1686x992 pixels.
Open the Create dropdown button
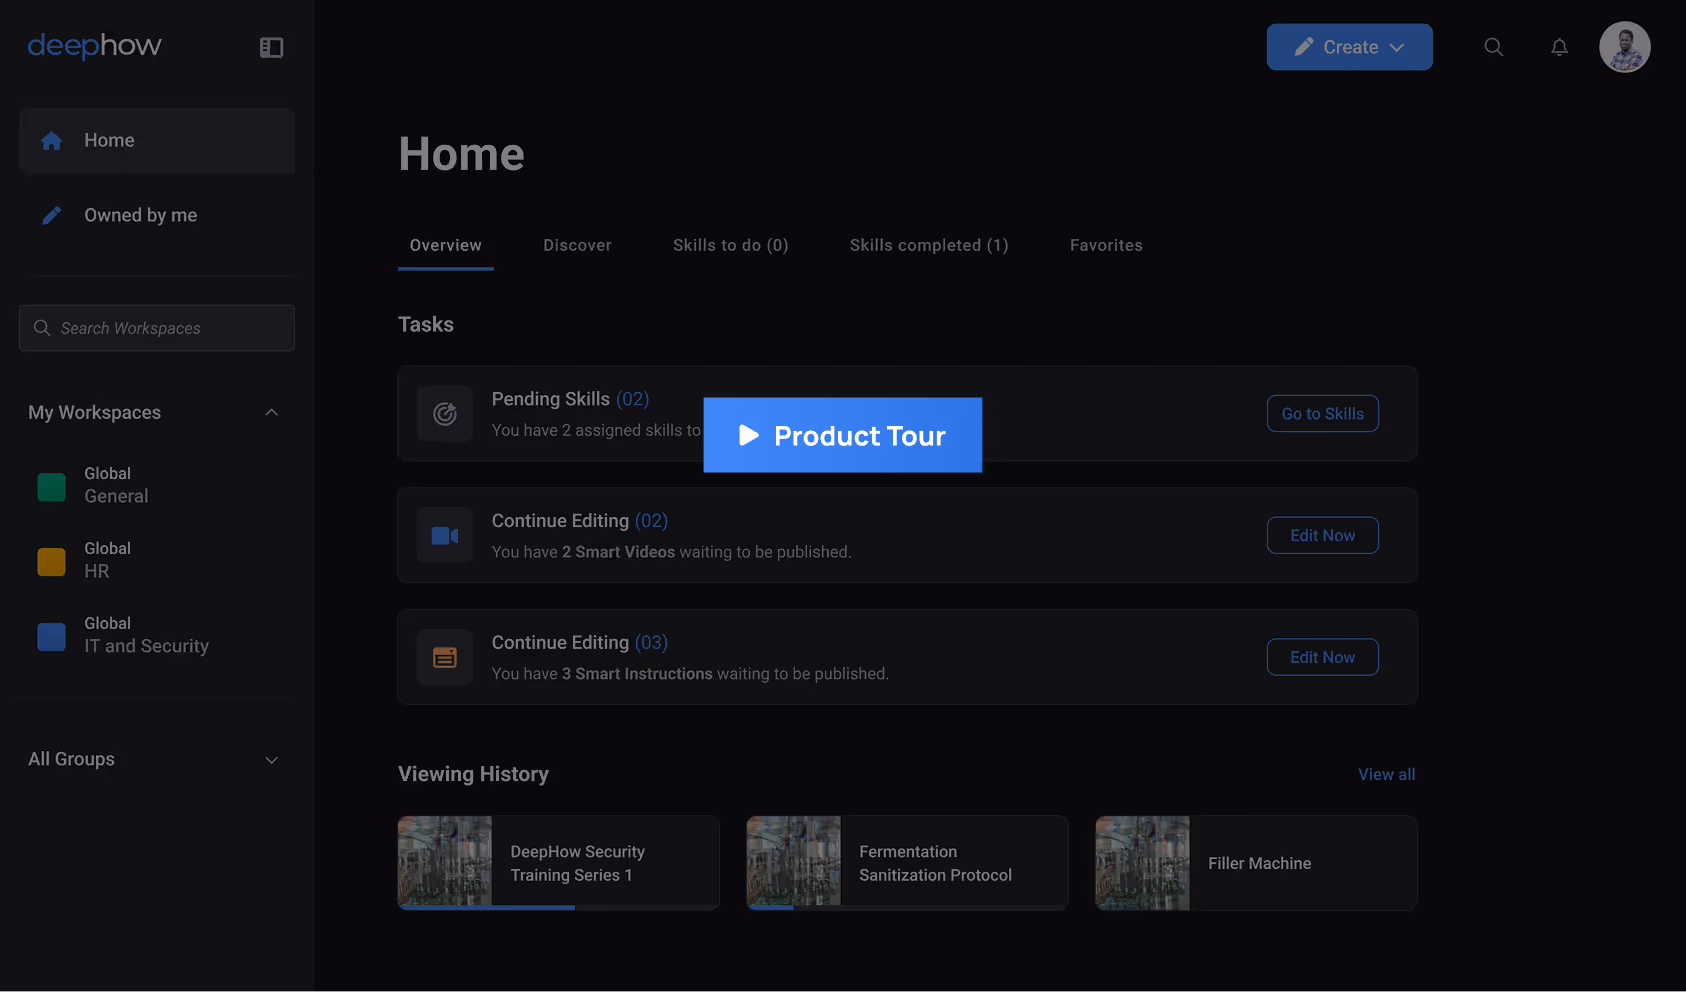point(1349,47)
